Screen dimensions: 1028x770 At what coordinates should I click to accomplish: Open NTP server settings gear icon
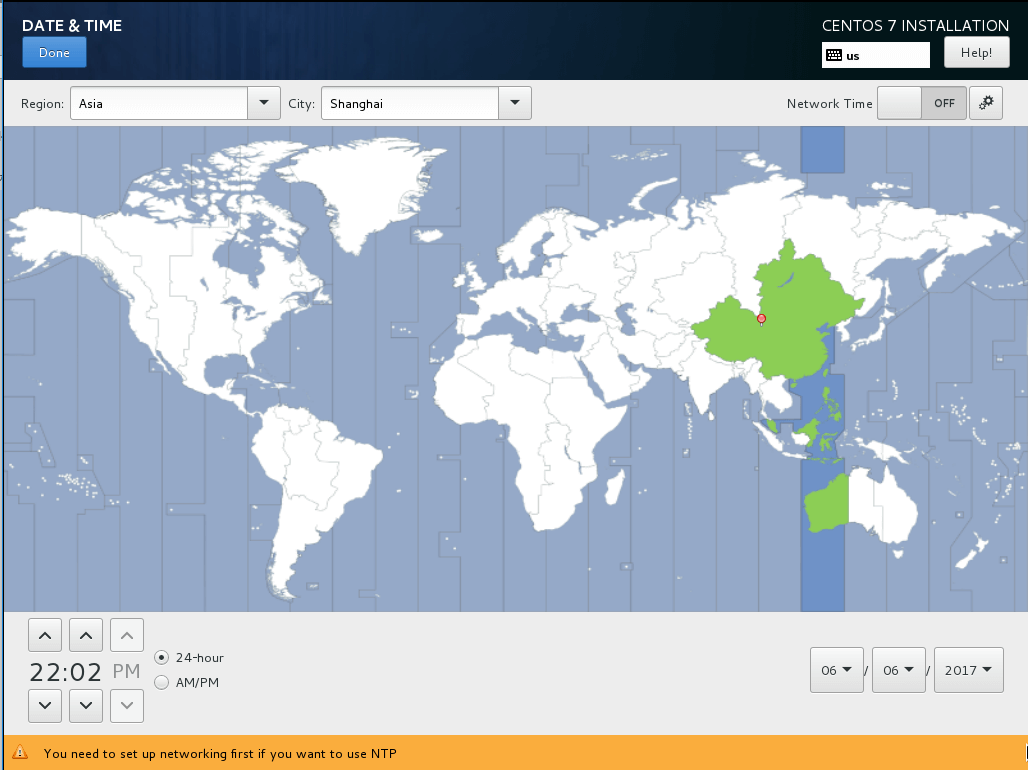pyautogui.click(x=985, y=103)
